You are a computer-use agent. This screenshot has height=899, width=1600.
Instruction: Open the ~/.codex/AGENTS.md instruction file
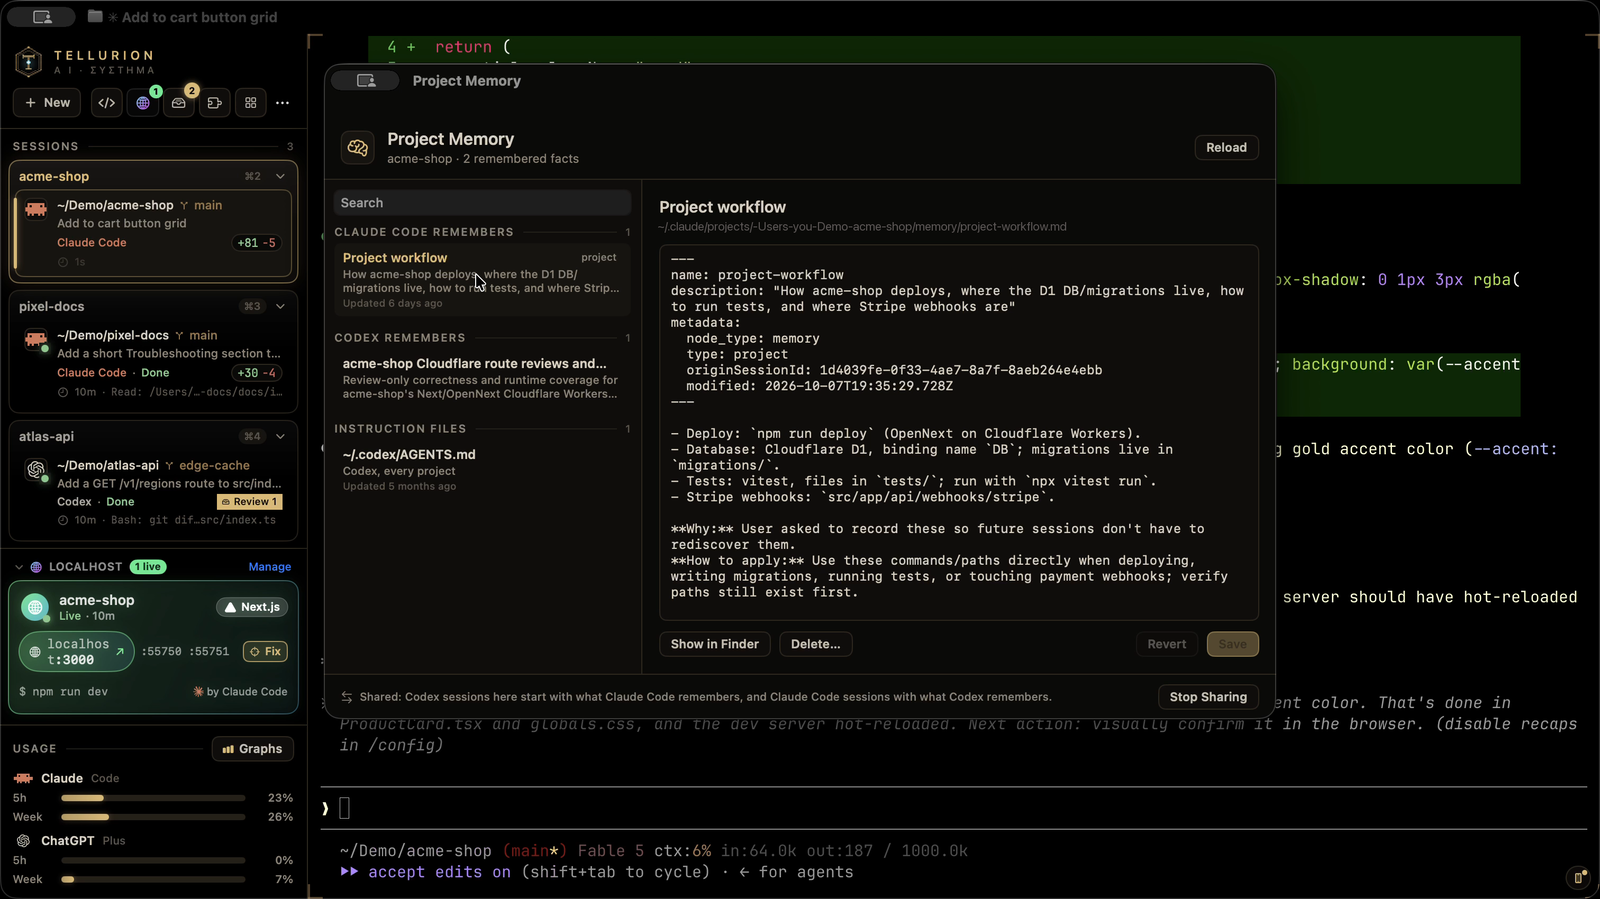(482, 470)
